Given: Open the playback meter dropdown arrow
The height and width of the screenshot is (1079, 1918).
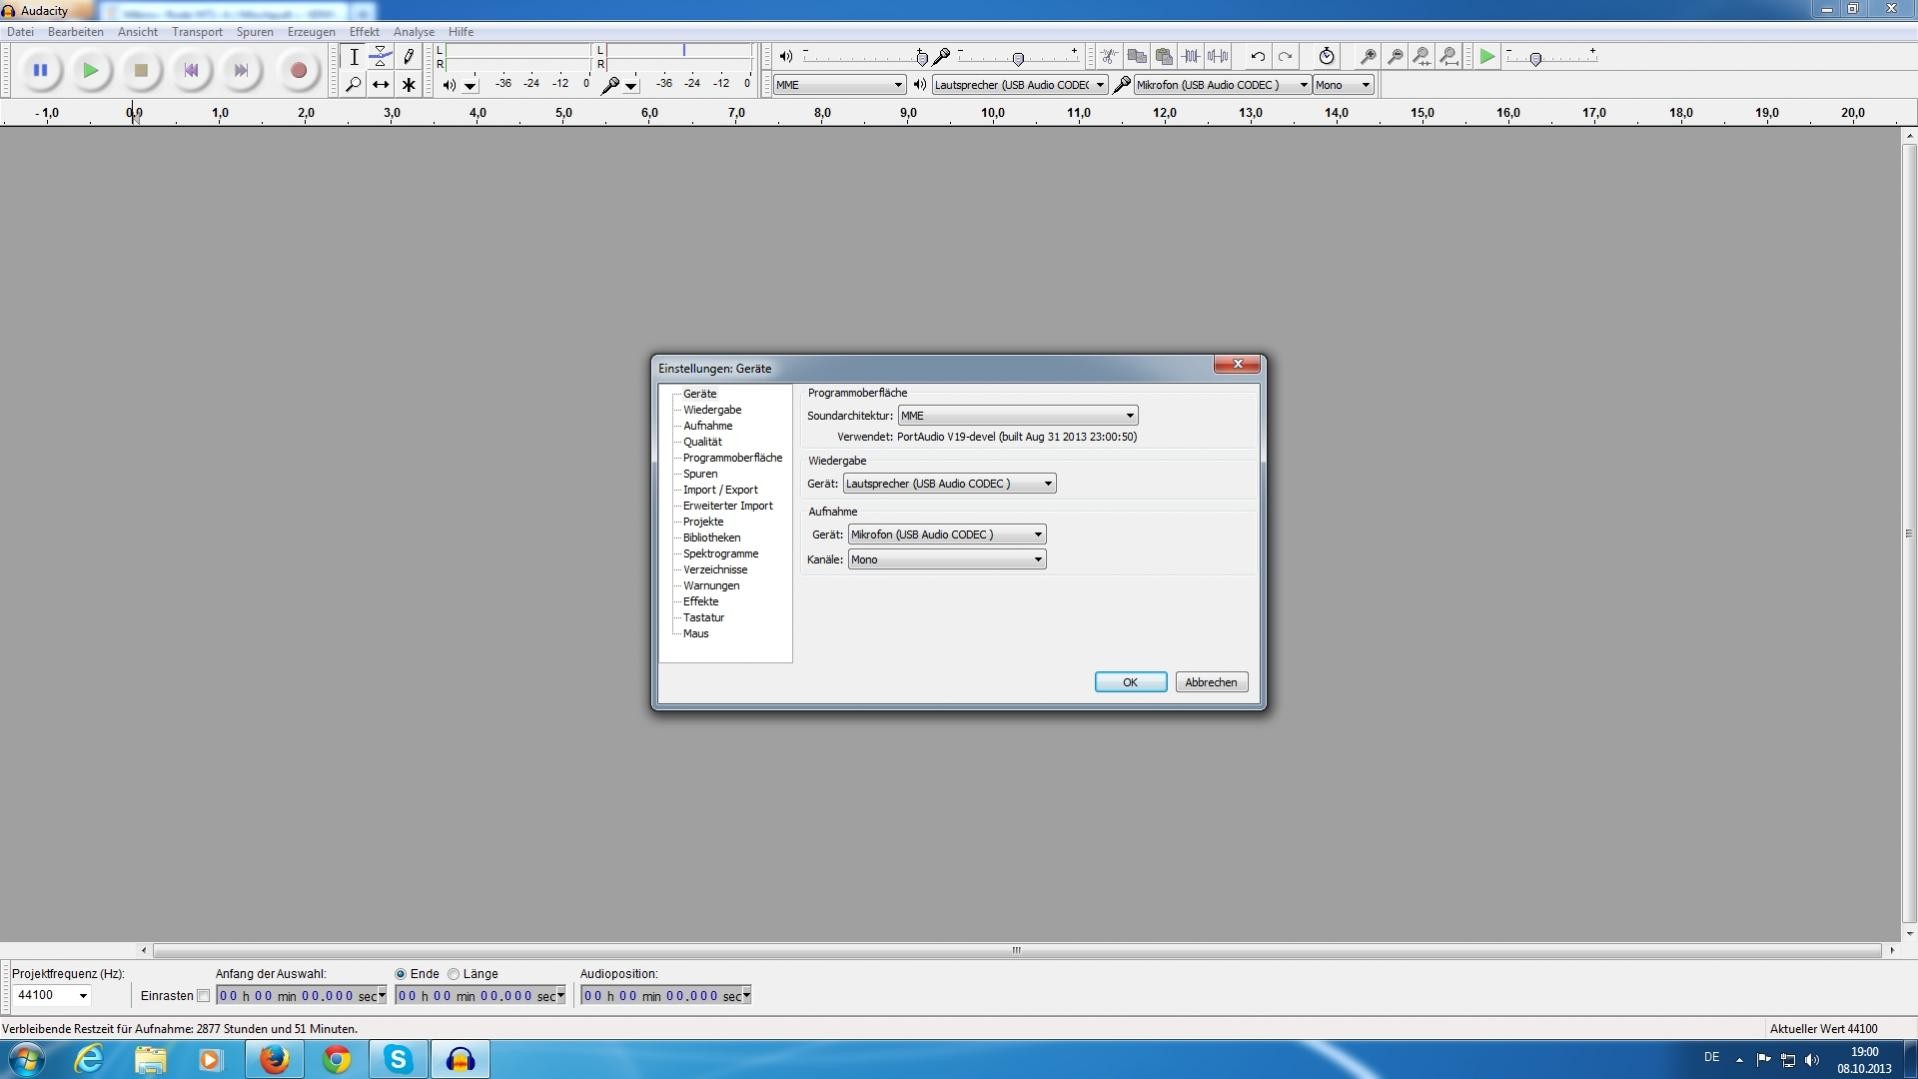Looking at the screenshot, I should (470, 86).
